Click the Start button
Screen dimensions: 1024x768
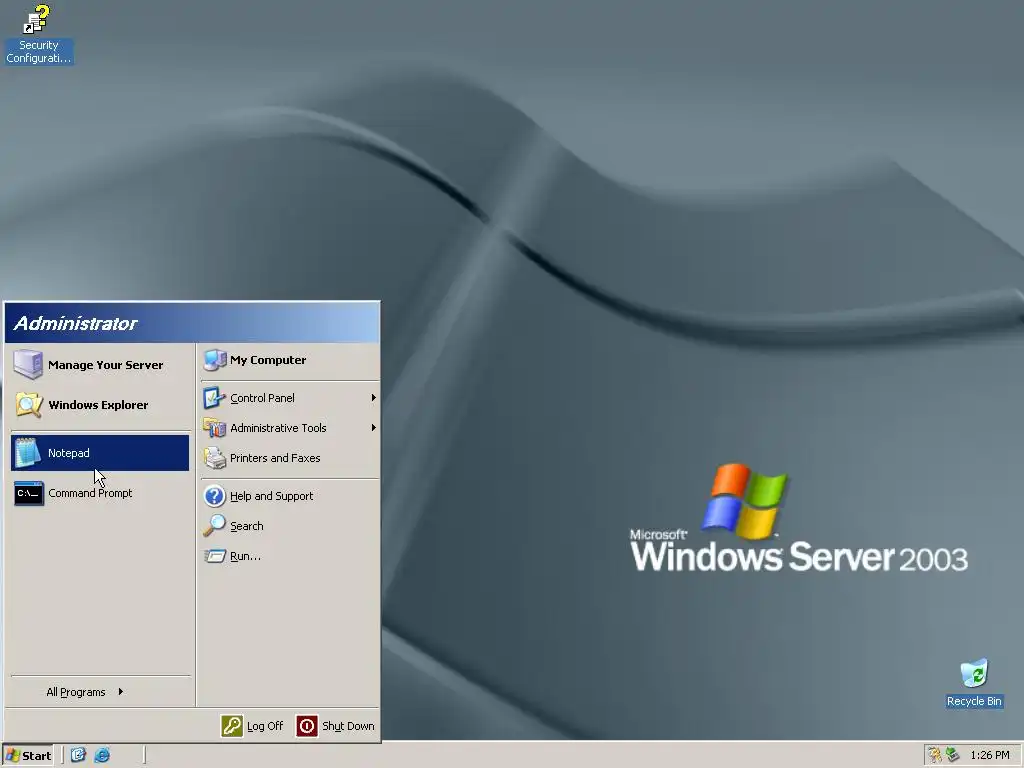[27, 756]
